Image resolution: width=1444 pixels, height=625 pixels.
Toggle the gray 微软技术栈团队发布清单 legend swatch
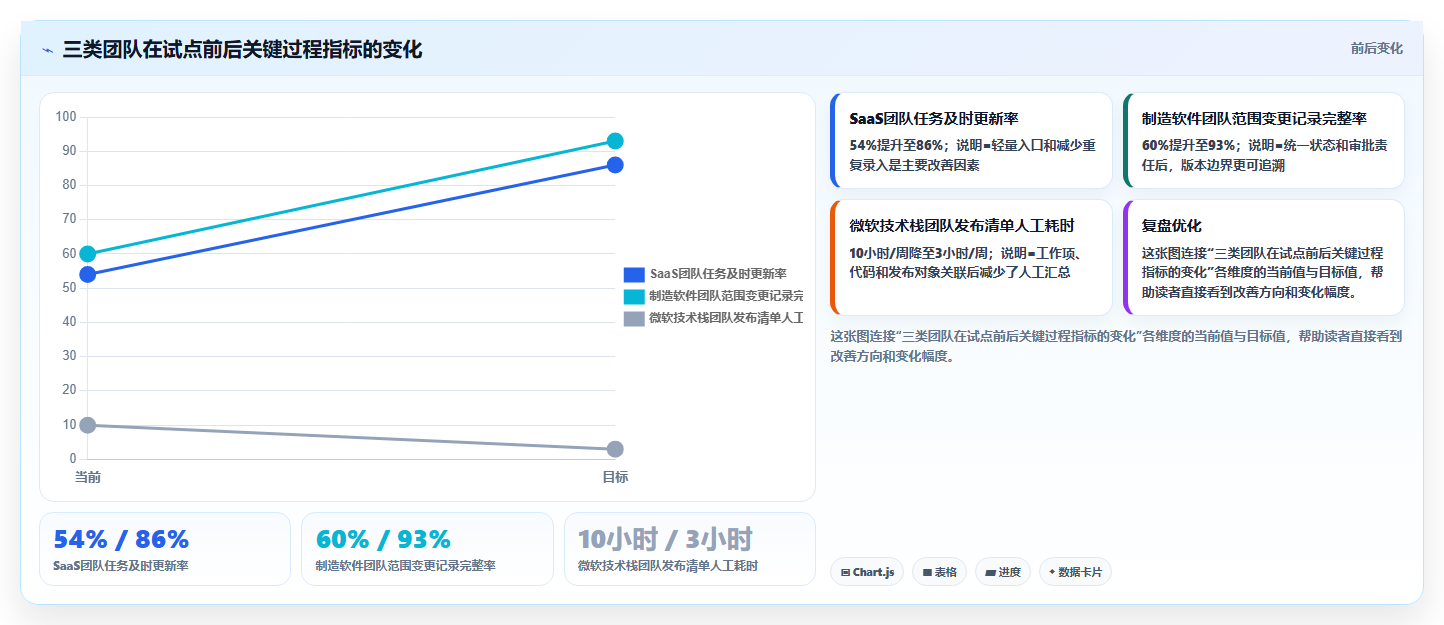click(634, 318)
